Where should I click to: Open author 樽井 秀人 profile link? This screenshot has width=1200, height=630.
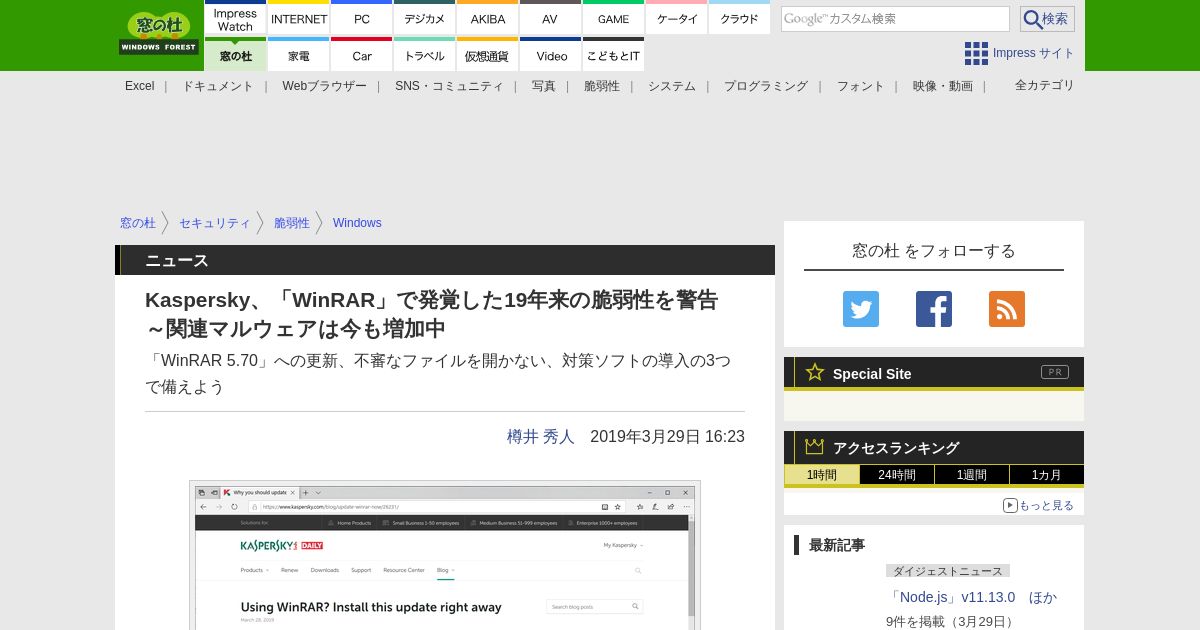541,437
